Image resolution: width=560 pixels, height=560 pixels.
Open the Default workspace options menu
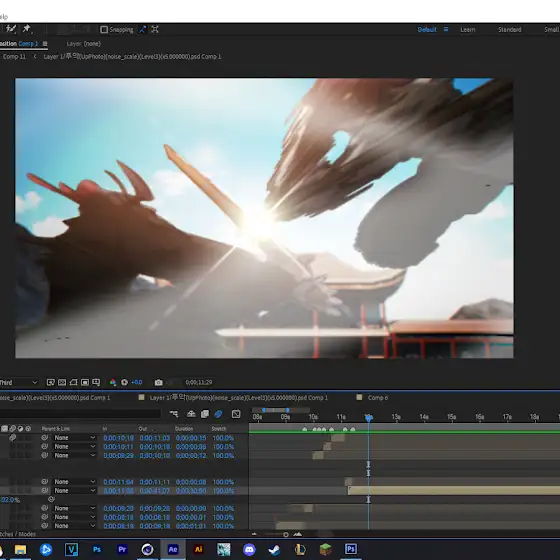click(446, 30)
